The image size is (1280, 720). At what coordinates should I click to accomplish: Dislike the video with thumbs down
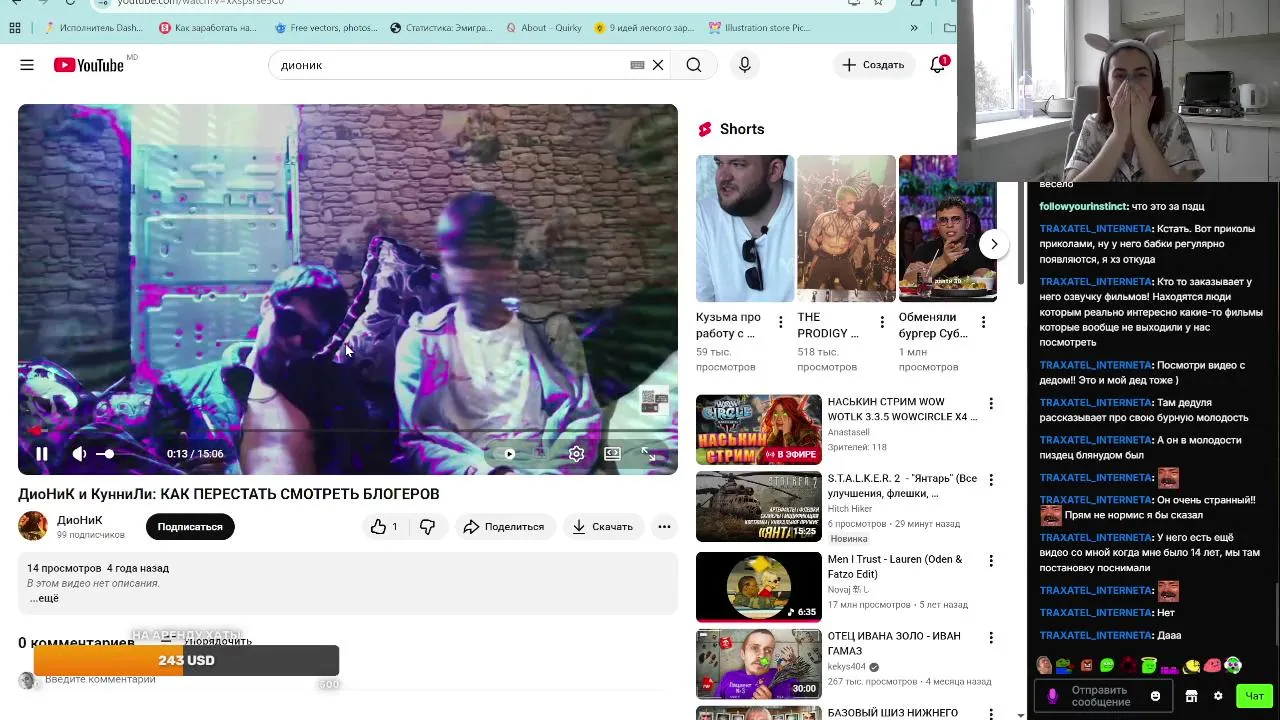point(427,527)
